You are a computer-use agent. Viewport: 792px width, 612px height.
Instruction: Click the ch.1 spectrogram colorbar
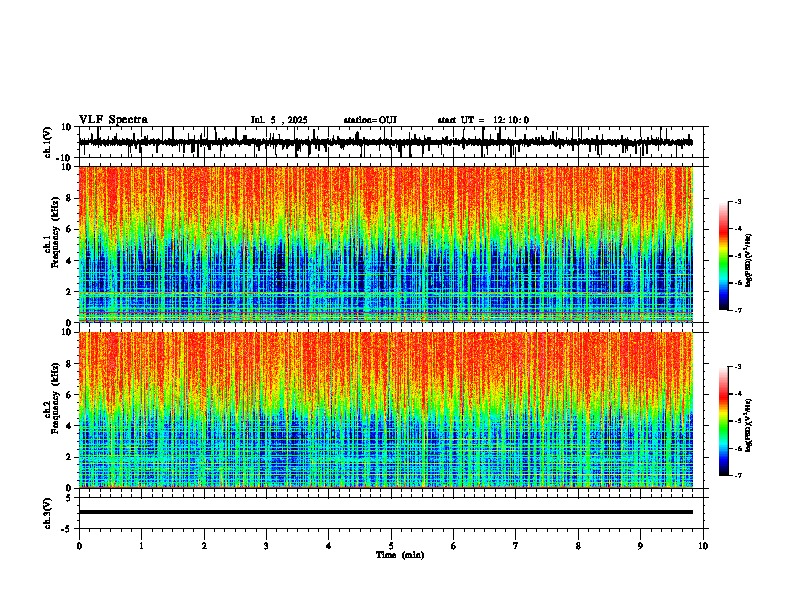click(x=724, y=256)
